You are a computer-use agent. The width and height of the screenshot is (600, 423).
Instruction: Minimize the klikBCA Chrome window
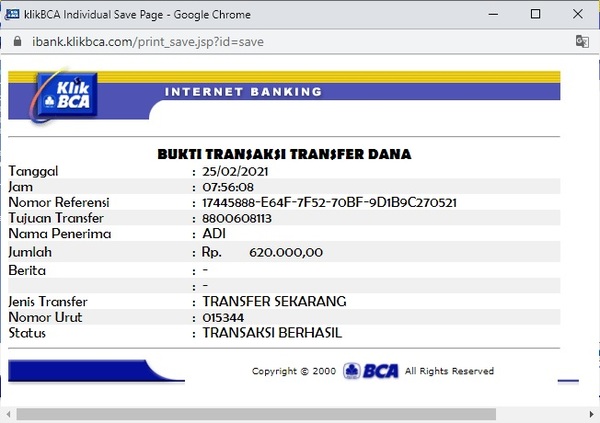[493, 15]
